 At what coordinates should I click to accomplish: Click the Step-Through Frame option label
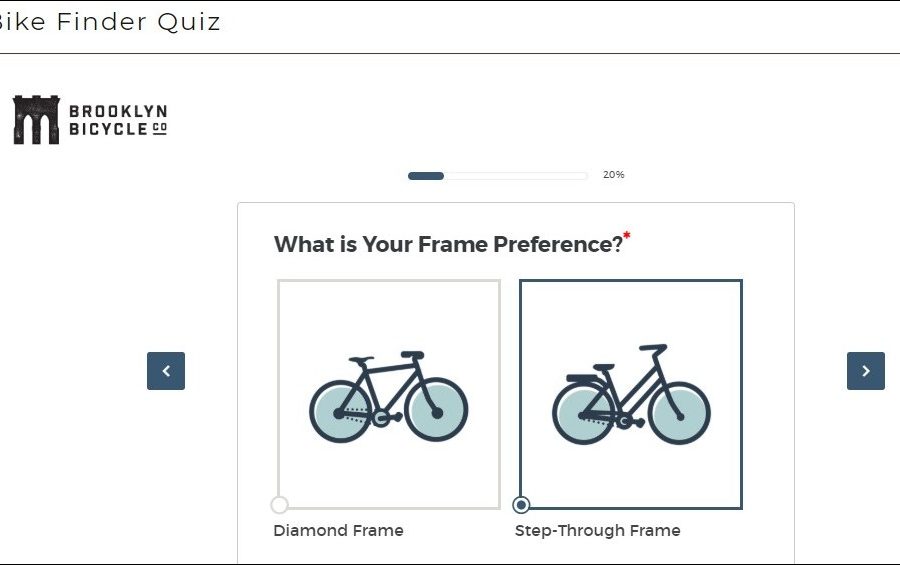[597, 531]
